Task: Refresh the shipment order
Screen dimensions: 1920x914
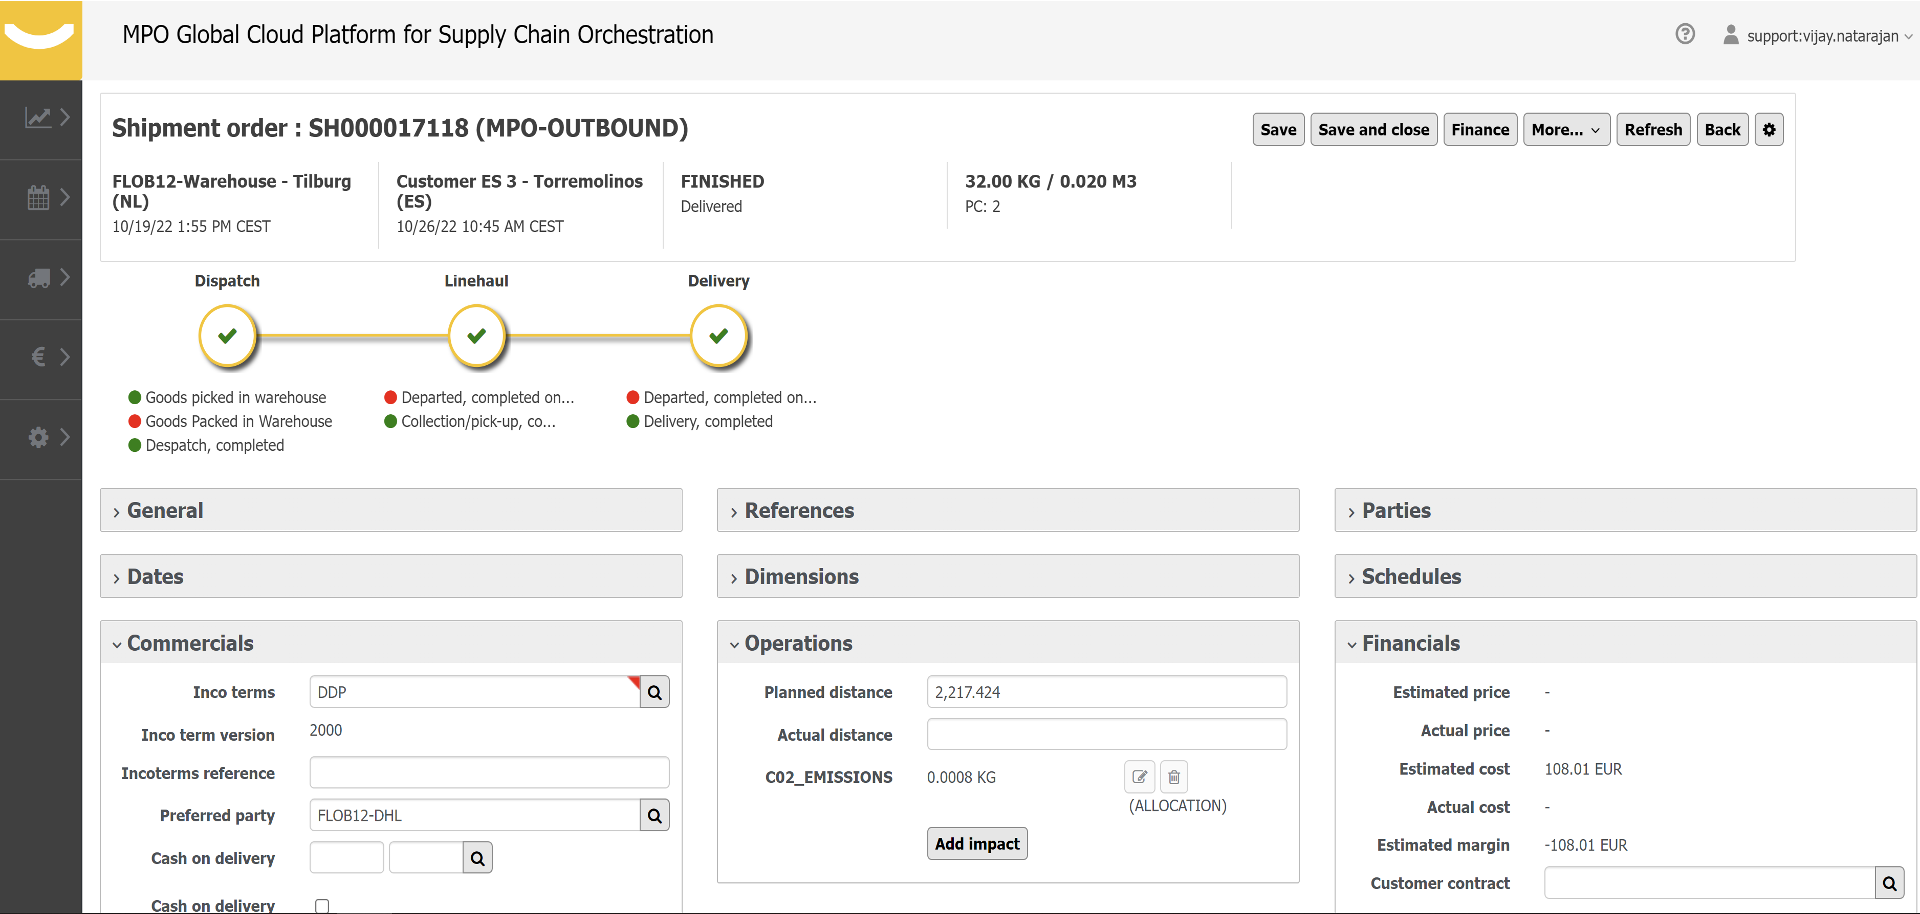Action: (1653, 130)
